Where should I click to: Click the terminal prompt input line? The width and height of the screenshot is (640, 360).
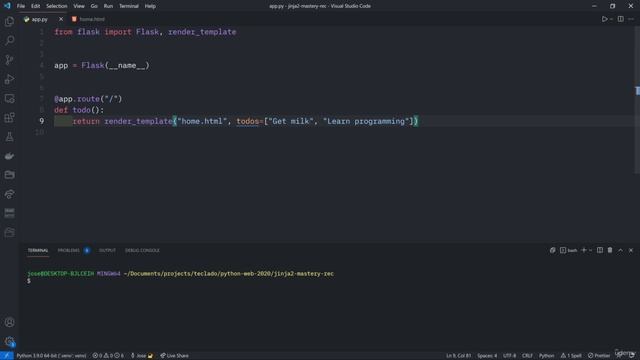(x=29, y=281)
